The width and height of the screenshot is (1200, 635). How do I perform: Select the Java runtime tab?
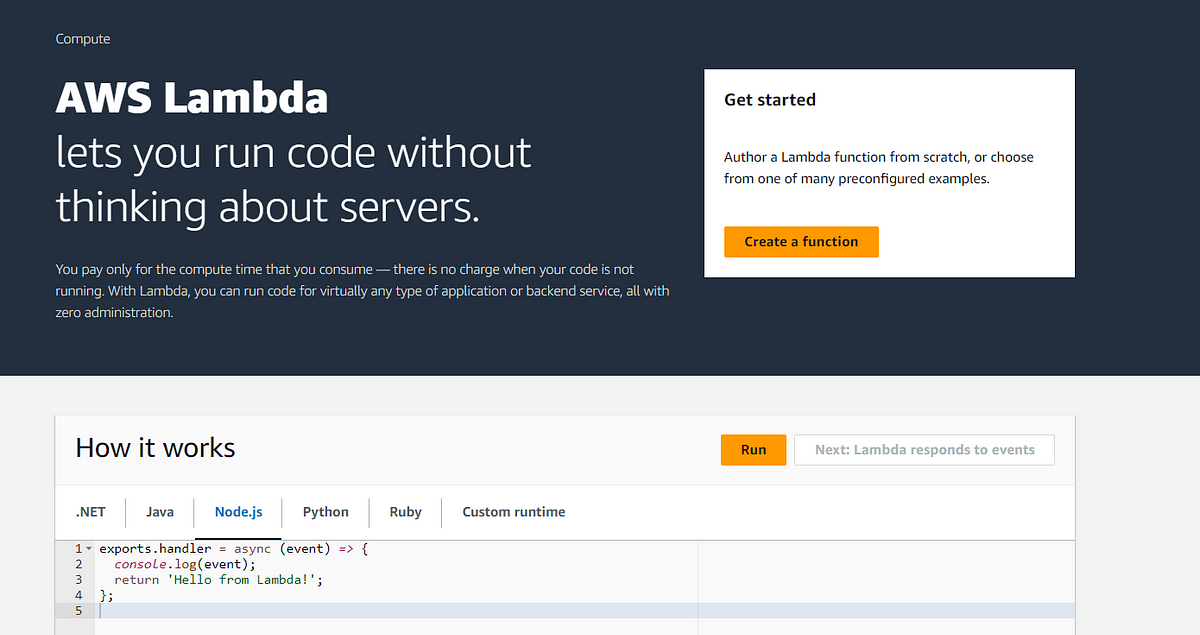[x=160, y=512]
